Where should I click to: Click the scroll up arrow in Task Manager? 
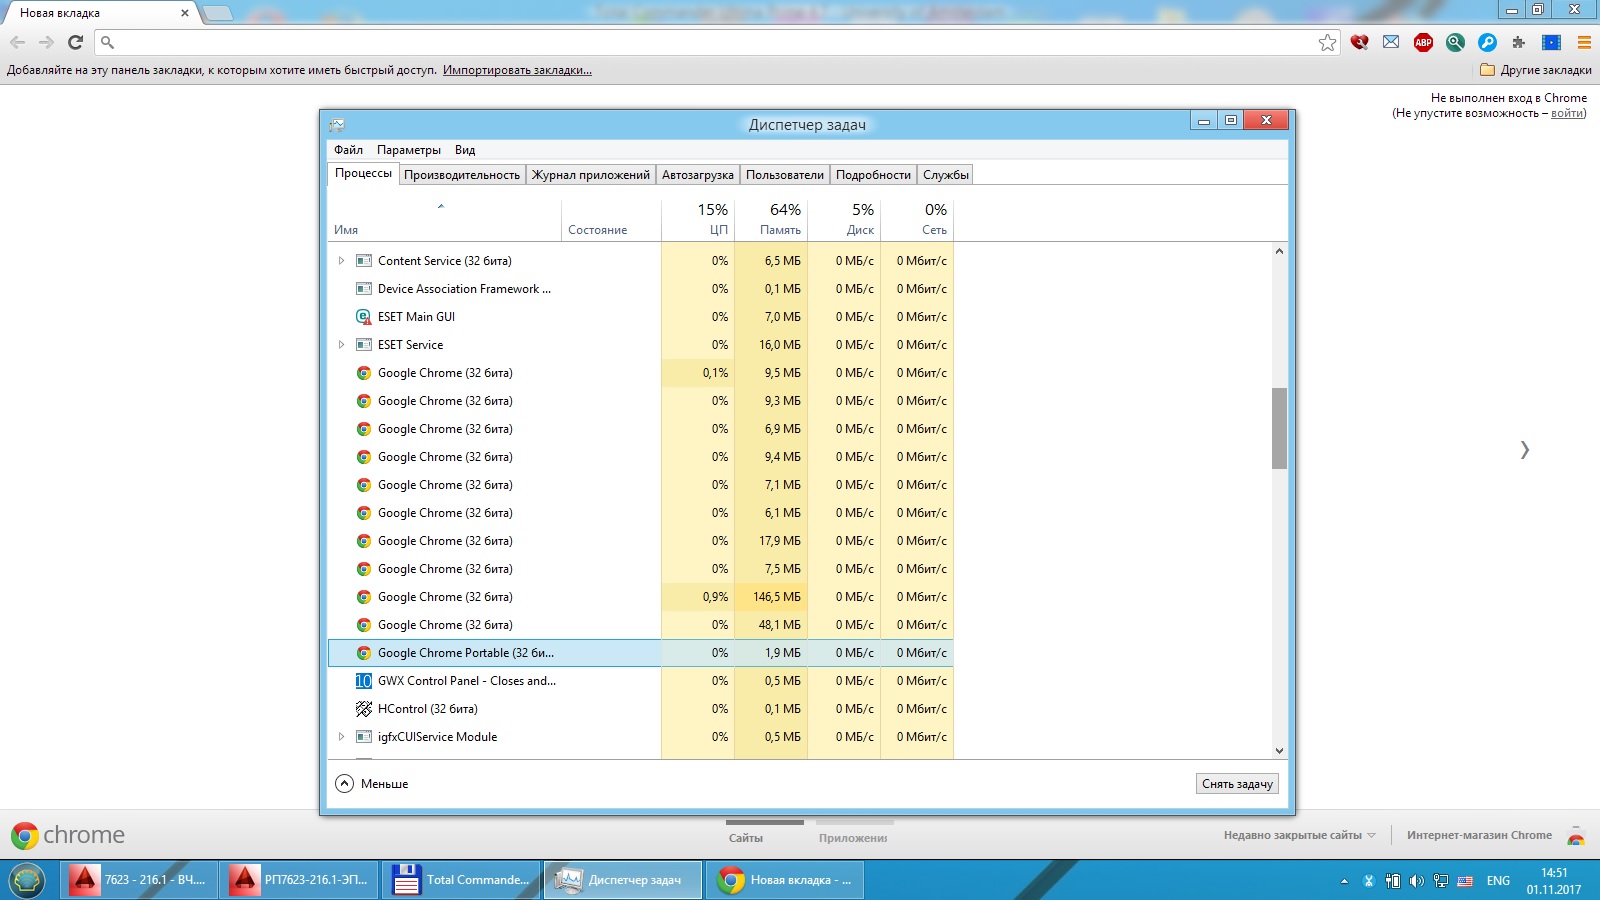(1279, 251)
